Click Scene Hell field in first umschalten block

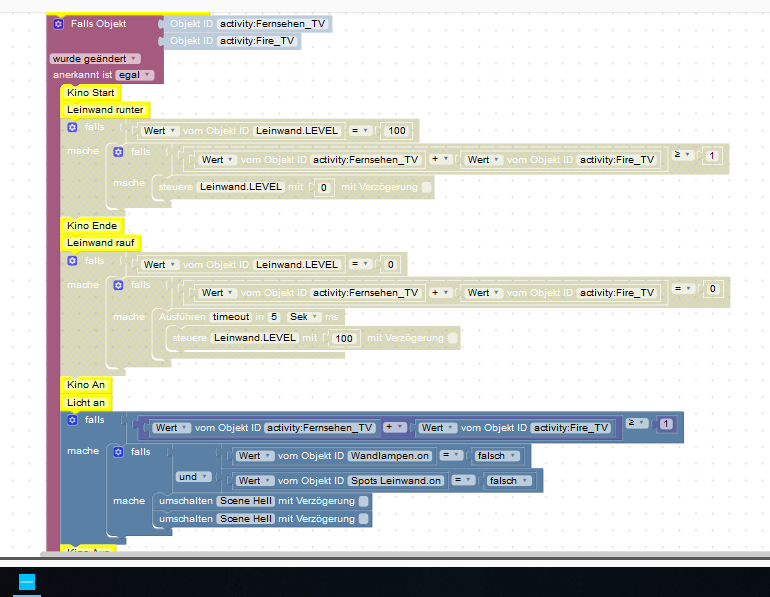tap(246, 501)
